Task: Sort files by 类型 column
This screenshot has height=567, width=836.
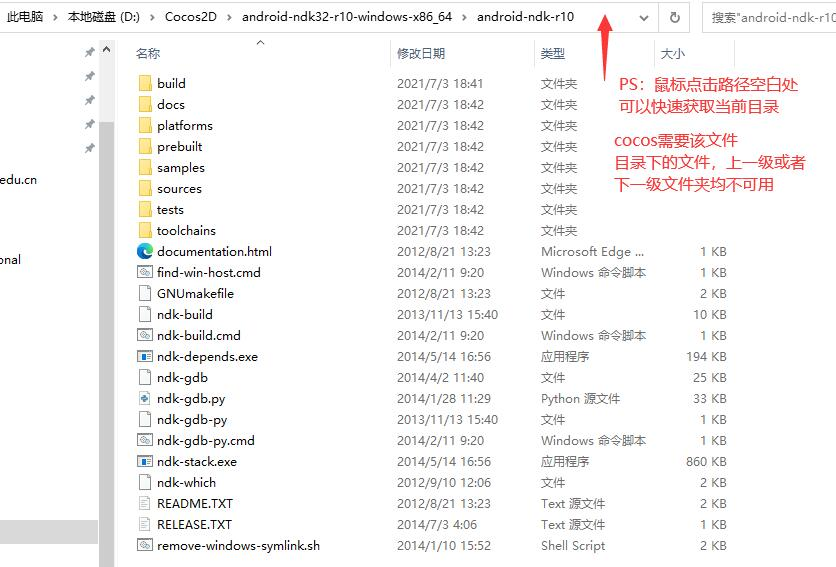Action: coord(552,53)
